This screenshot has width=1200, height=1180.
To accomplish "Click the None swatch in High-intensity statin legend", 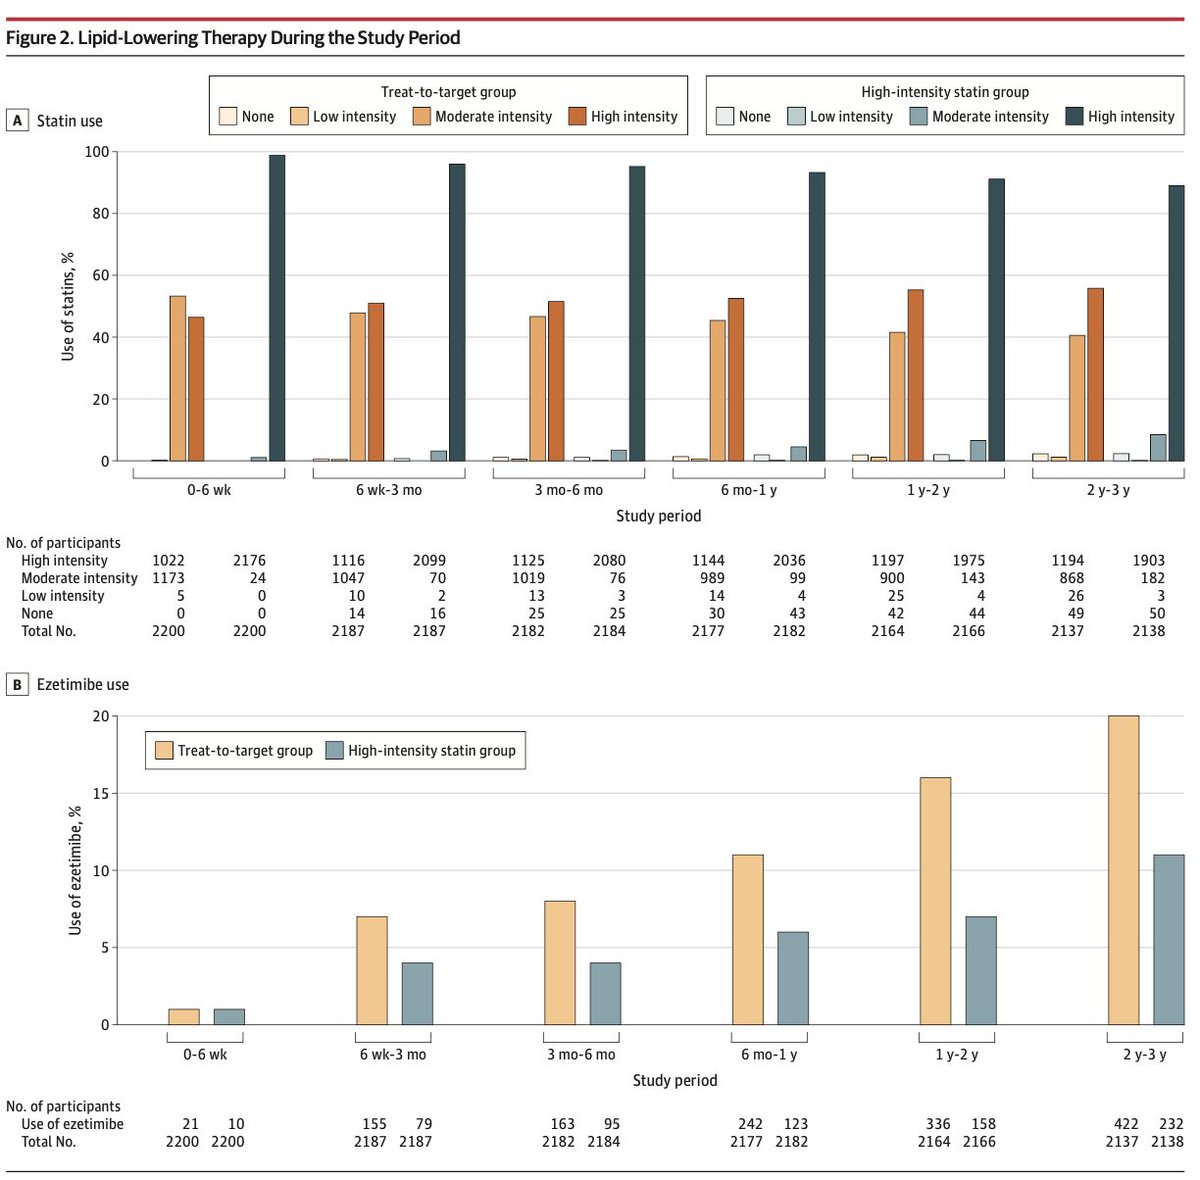I will point(724,116).
